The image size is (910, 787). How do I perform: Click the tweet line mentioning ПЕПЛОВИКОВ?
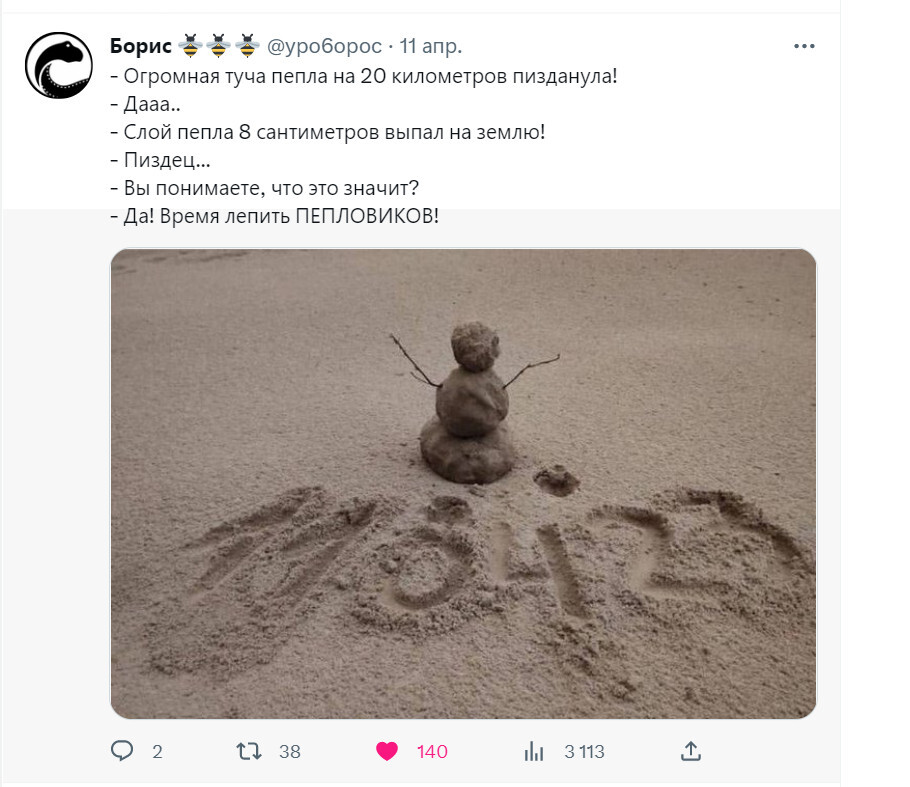[275, 216]
